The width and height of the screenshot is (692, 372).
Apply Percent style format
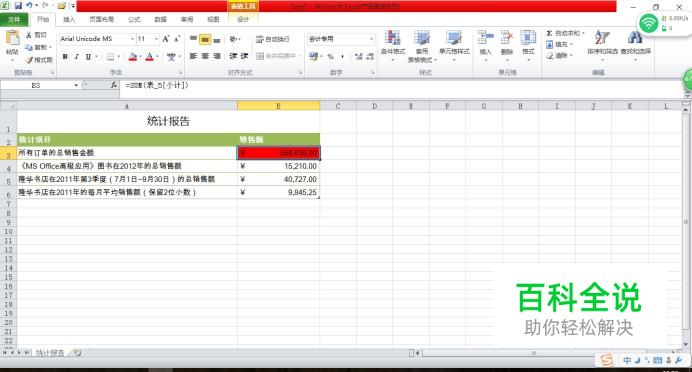click(x=331, y=56)
